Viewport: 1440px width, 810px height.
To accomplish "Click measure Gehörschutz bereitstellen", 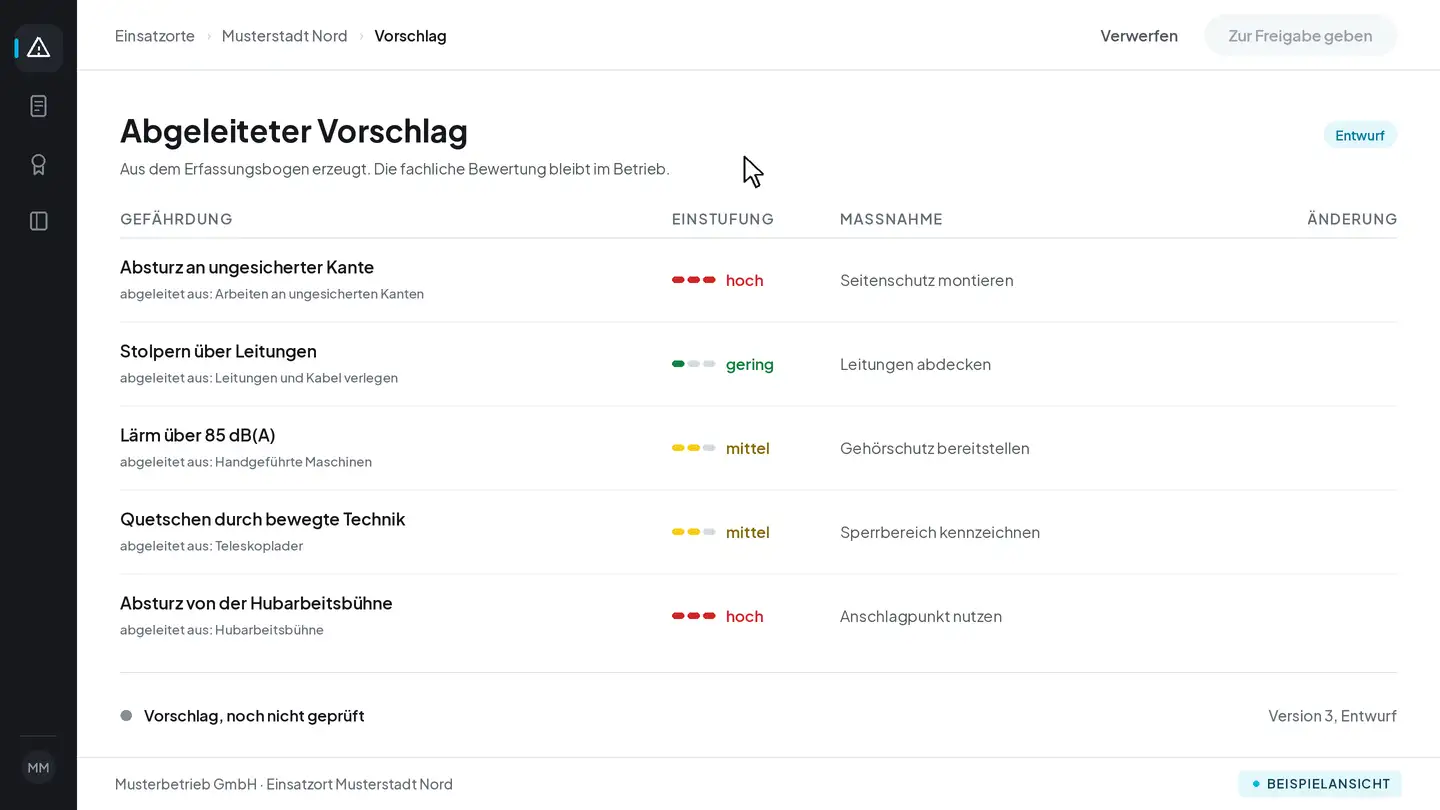I will click(935, 448).
